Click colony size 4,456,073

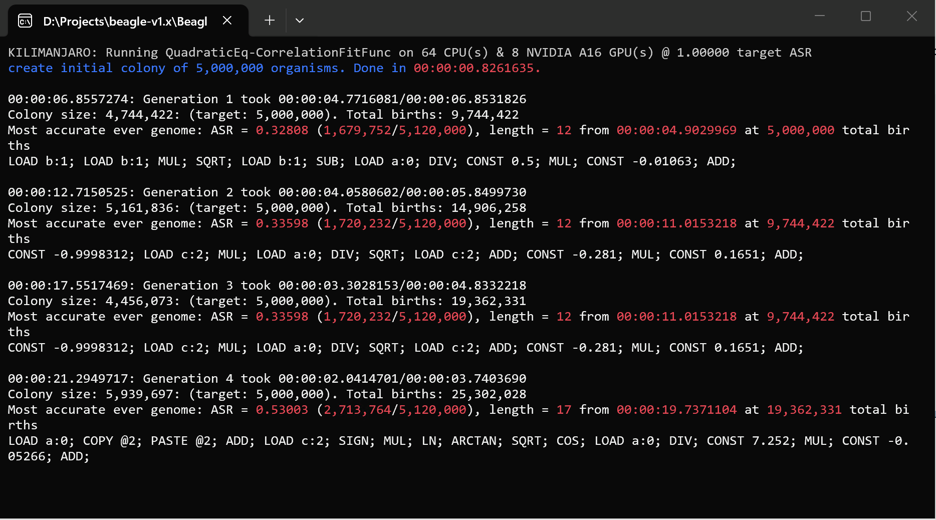[x=139, y=301]
